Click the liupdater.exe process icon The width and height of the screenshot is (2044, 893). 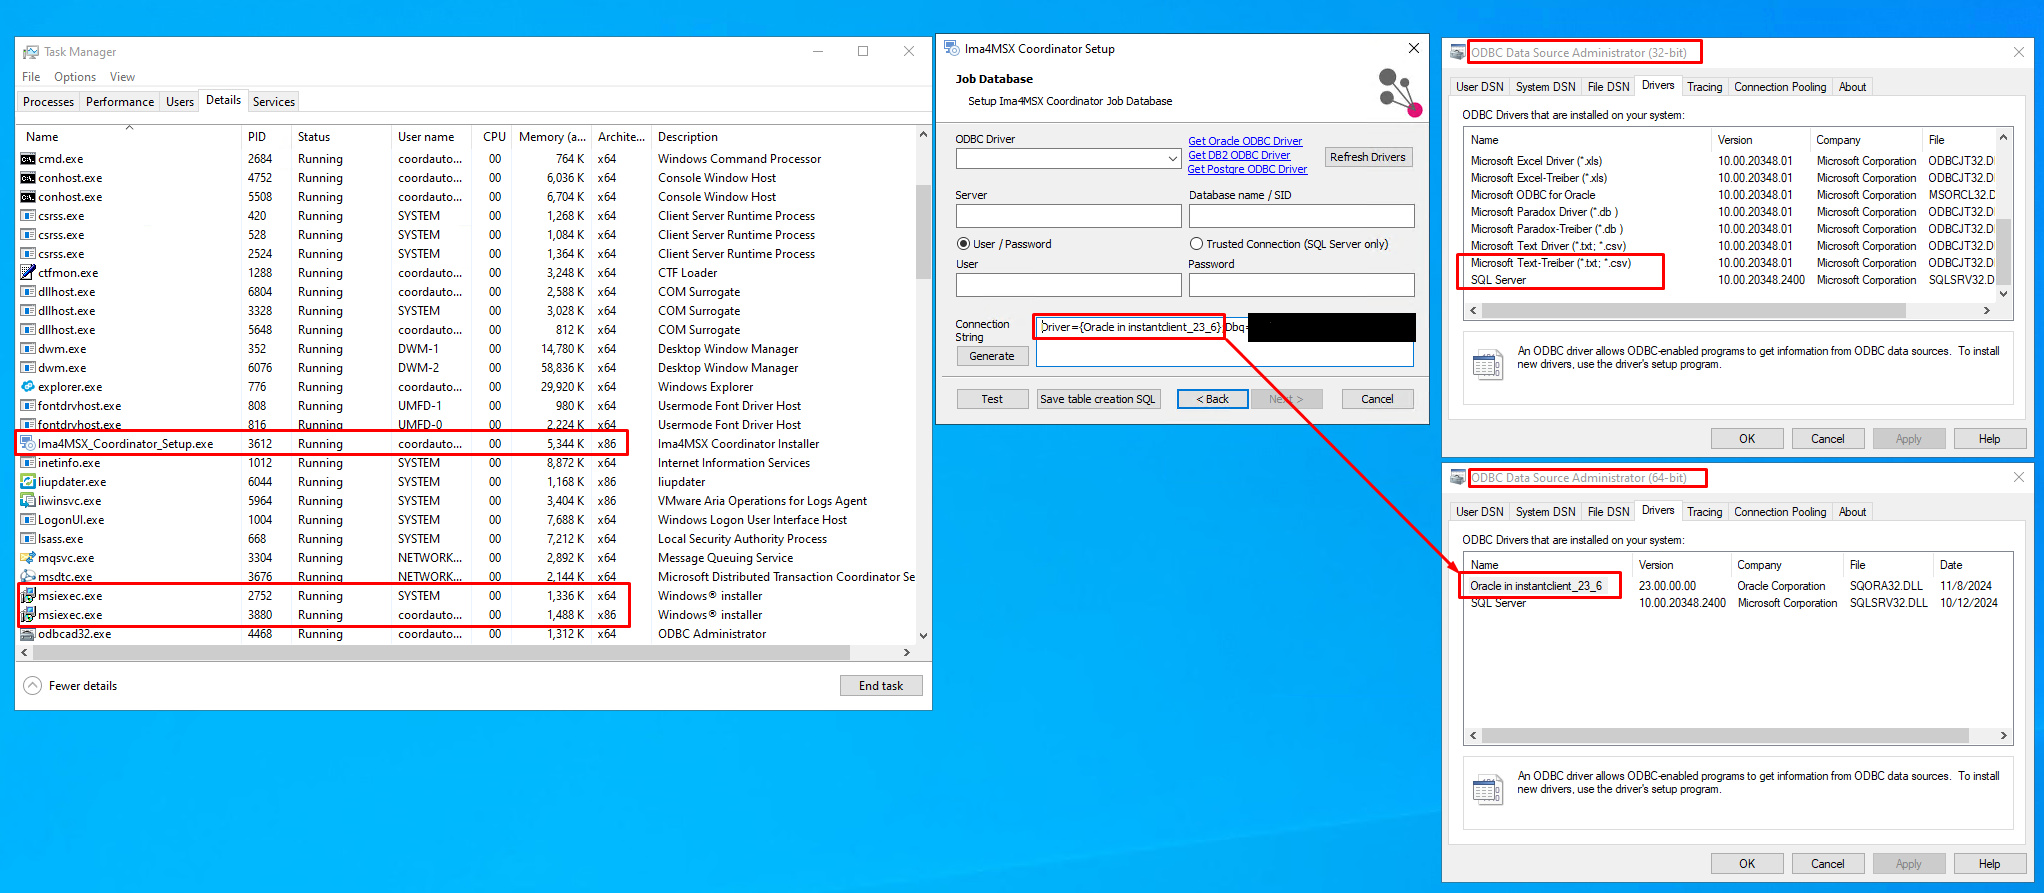coord(28,482)
